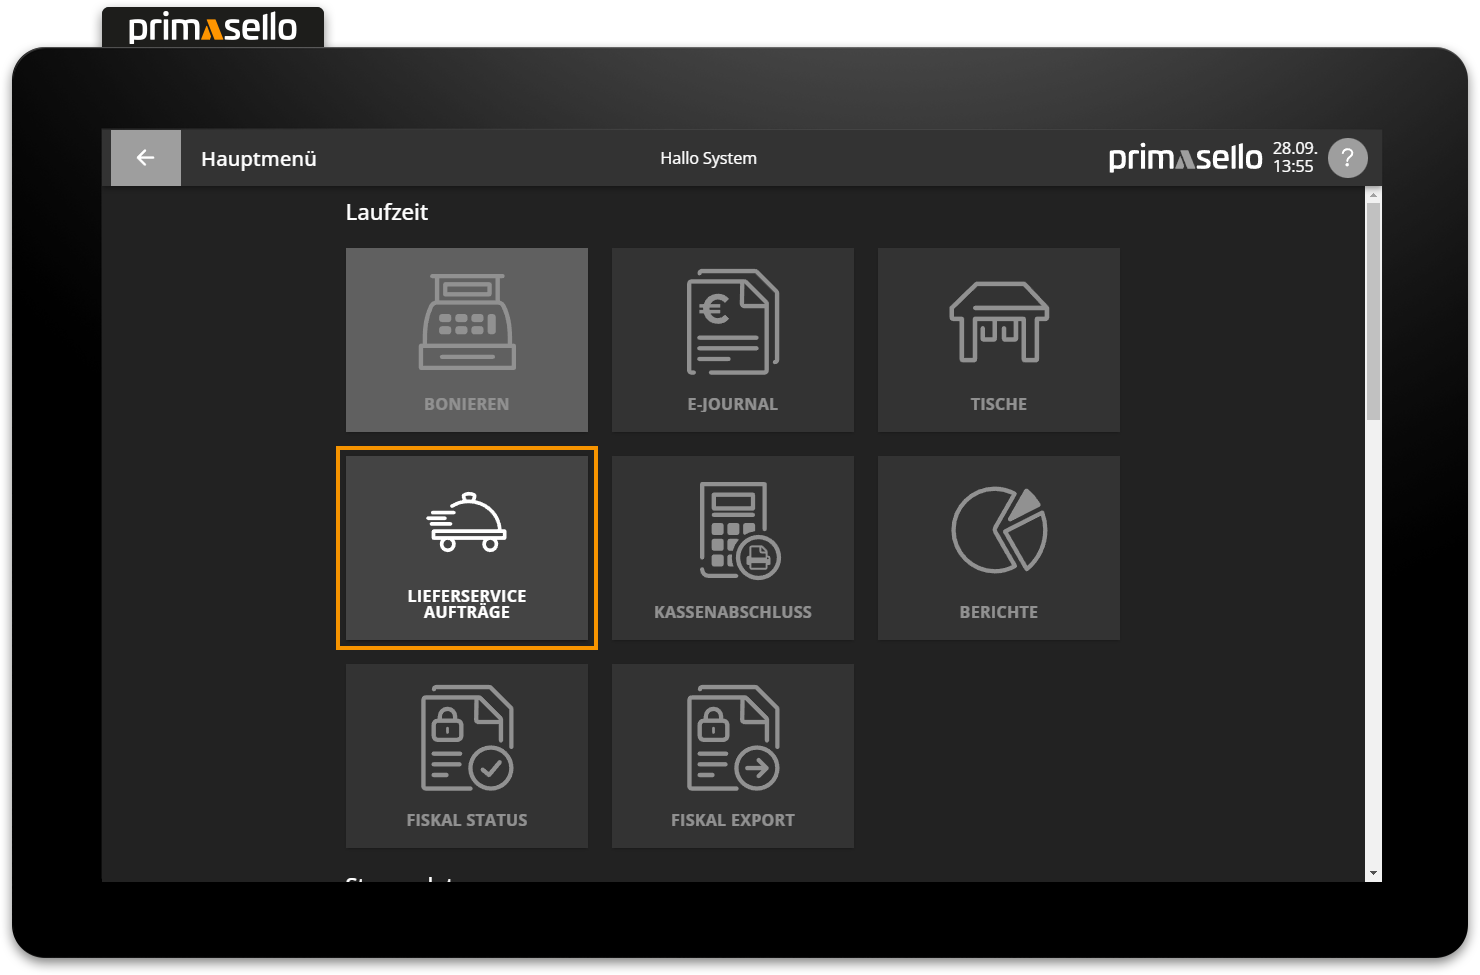Open the Berichte pie chart icon
Viewport: 1480px width, 975px height.
click(x=998, y=530)
